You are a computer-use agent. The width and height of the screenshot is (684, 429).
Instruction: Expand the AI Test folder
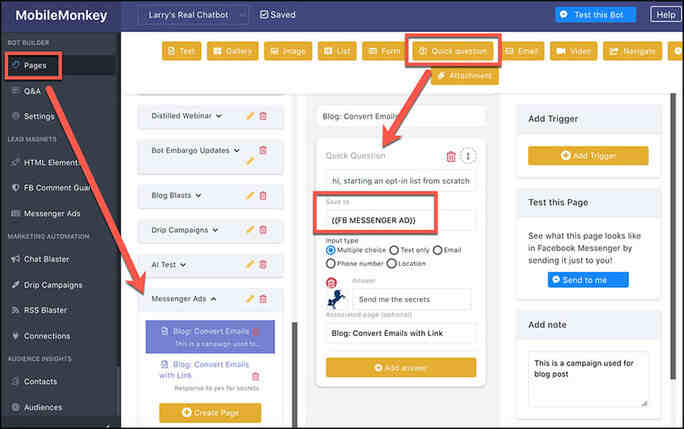(x=183, y=264)
